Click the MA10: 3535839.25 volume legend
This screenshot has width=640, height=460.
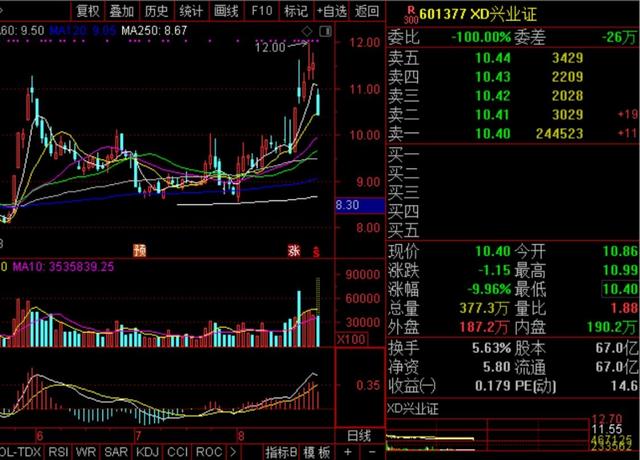(64, 267)
